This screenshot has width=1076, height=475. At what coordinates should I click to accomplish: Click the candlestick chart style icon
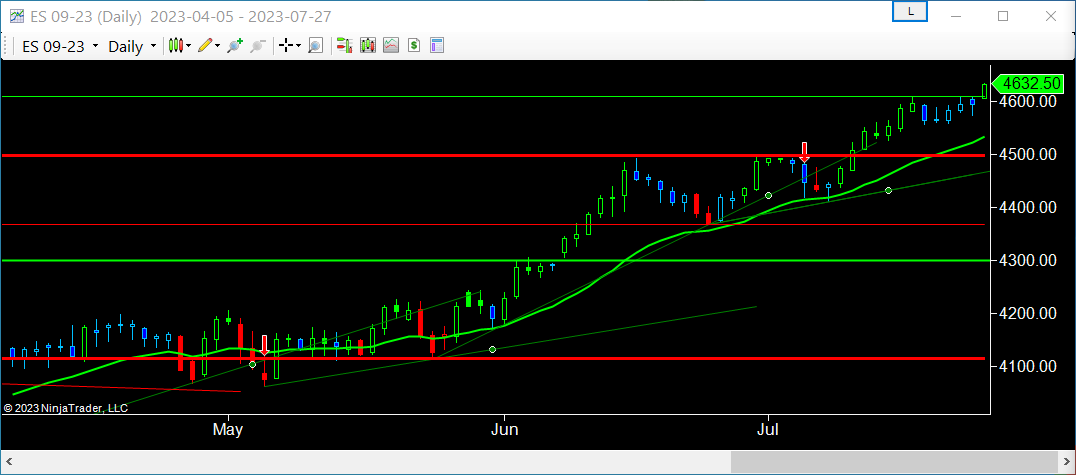point(176,46)
